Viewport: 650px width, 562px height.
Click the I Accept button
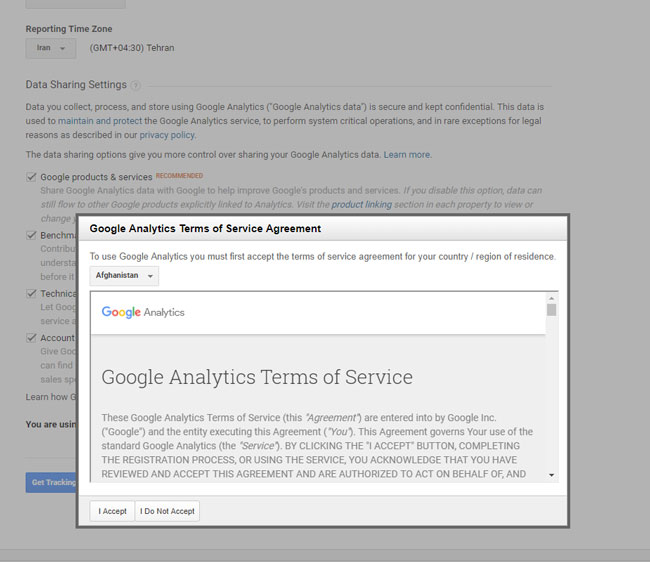point(112,511)
